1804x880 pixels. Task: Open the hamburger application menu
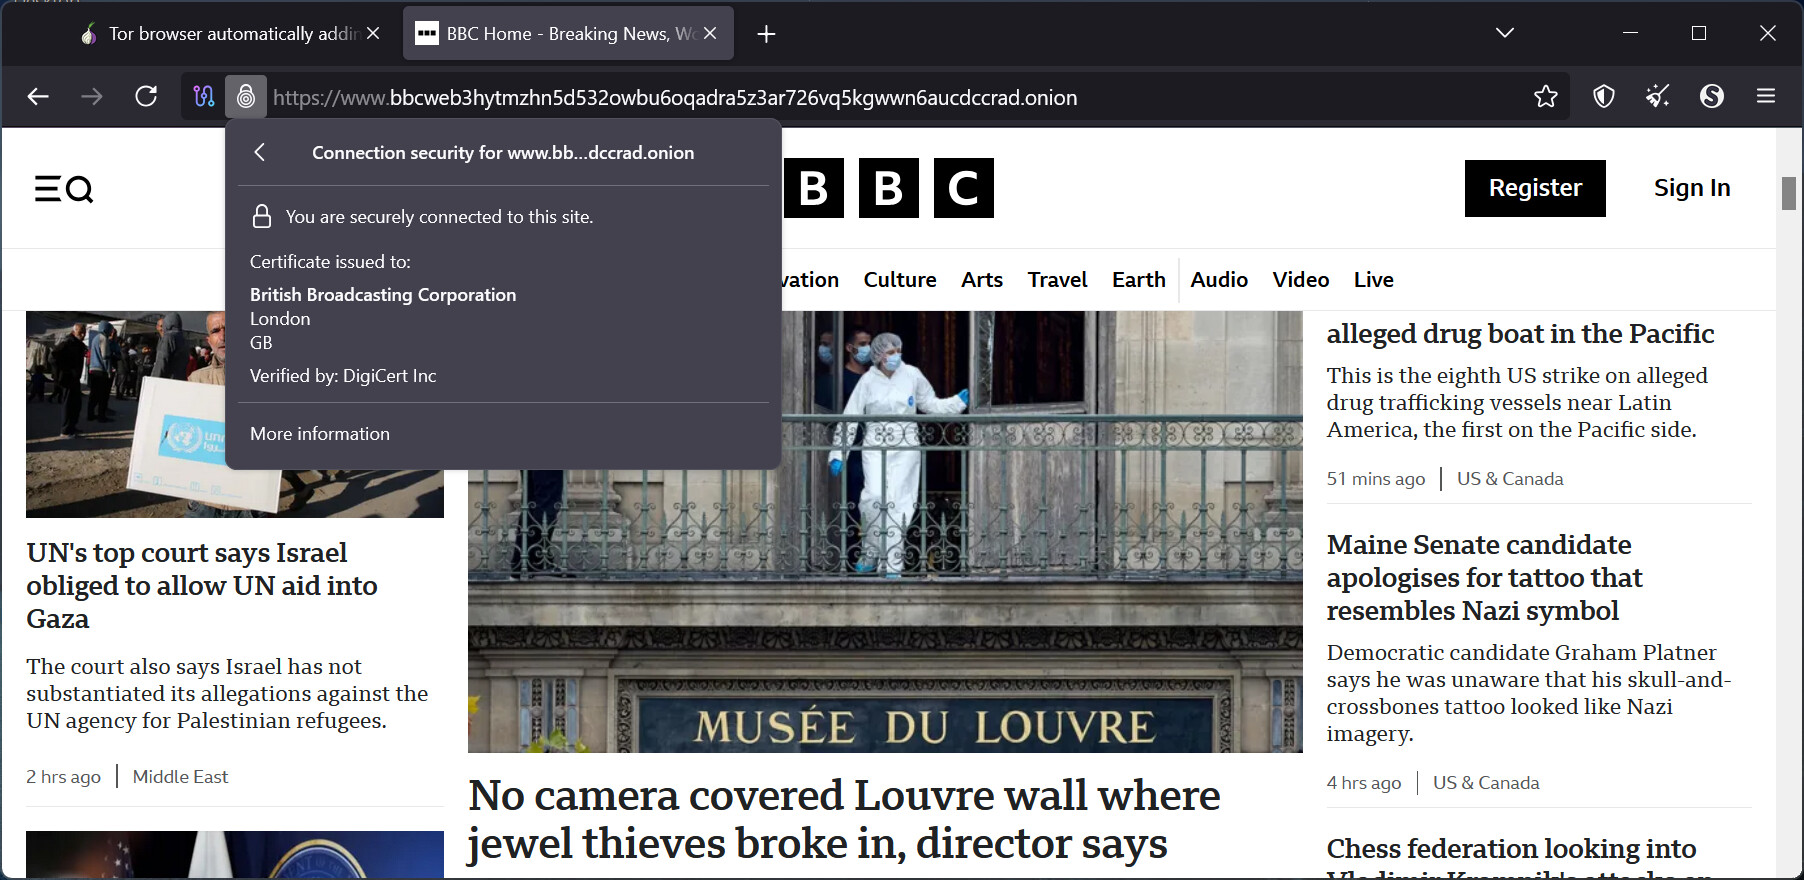[1766, 96]
